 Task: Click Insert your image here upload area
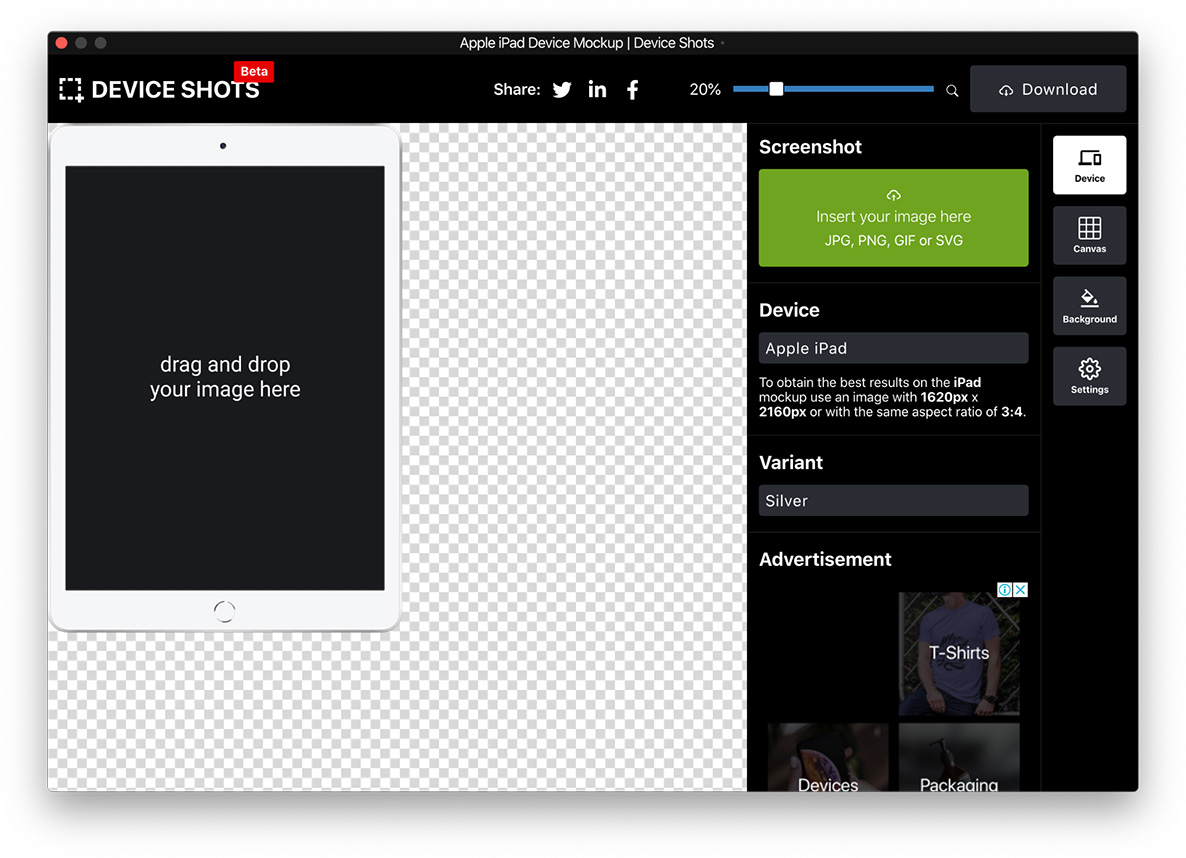pyautogui.click(x=893, y=218)
